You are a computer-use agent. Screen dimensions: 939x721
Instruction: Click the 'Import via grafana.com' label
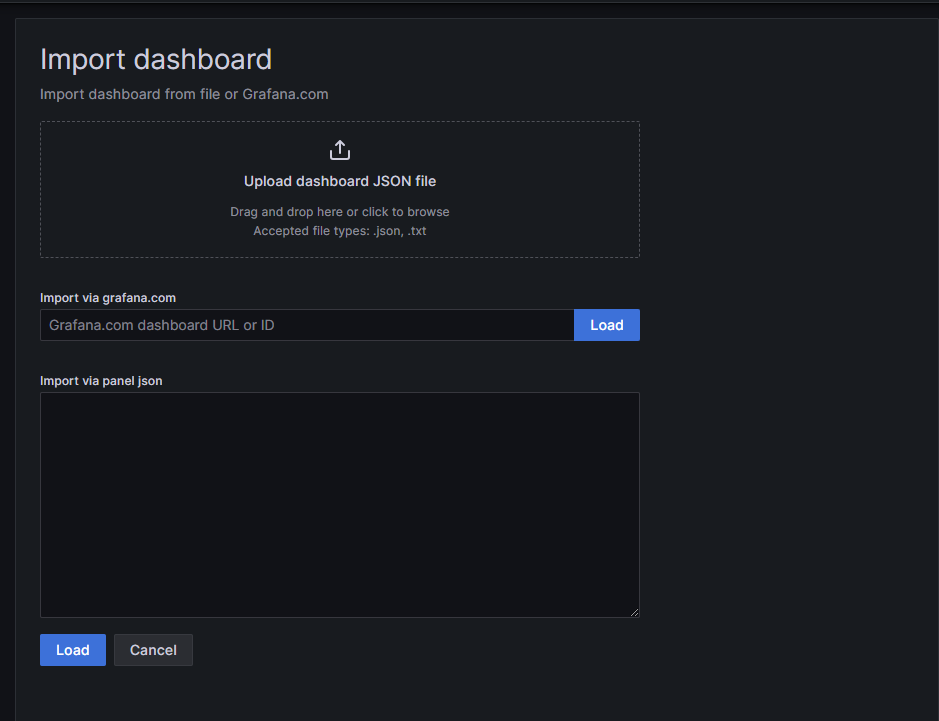[108, 298]
